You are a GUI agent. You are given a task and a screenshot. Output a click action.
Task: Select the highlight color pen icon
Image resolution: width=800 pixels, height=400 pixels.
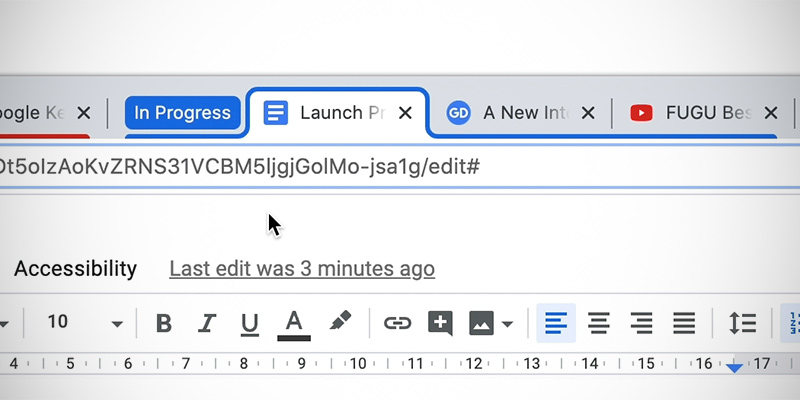click(x=340, y=323)
